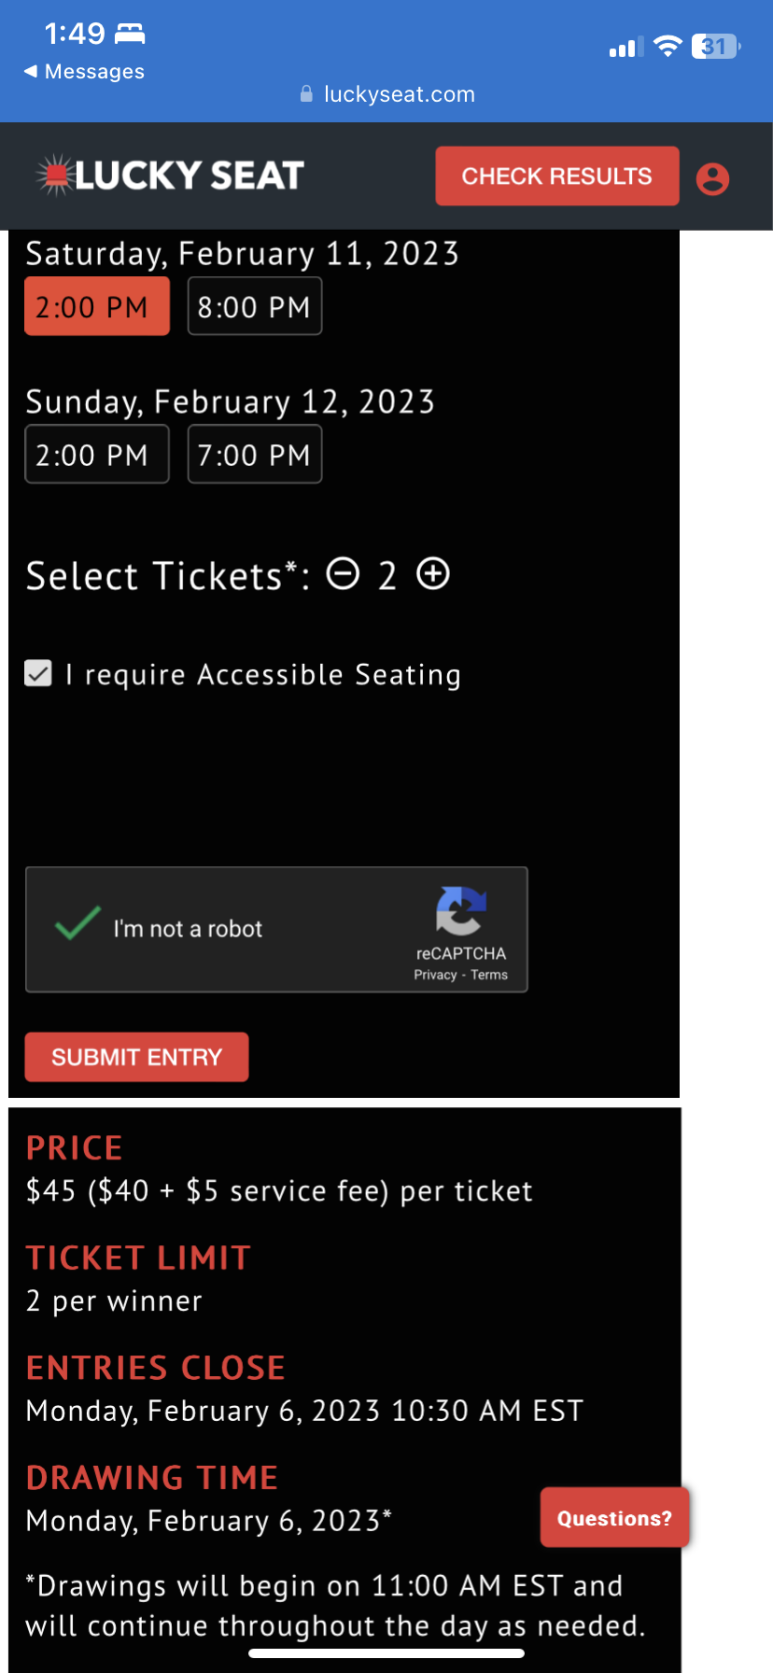Image resolution: width=773 pixels, height=1673 pixels.
Task: Click the CHECK RESULTS button
Action: click(557, 176)
